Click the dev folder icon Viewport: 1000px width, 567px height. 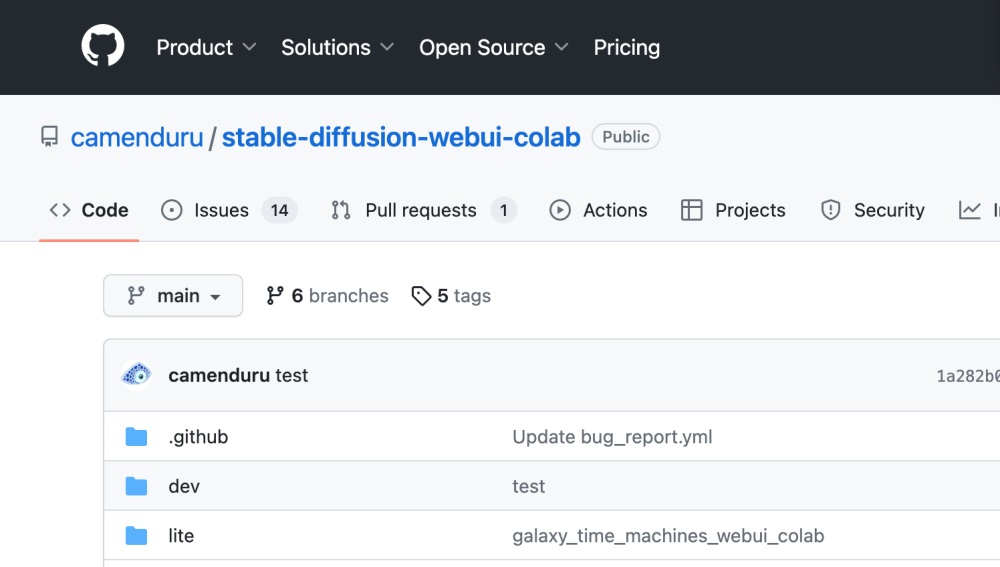point(136,486)
